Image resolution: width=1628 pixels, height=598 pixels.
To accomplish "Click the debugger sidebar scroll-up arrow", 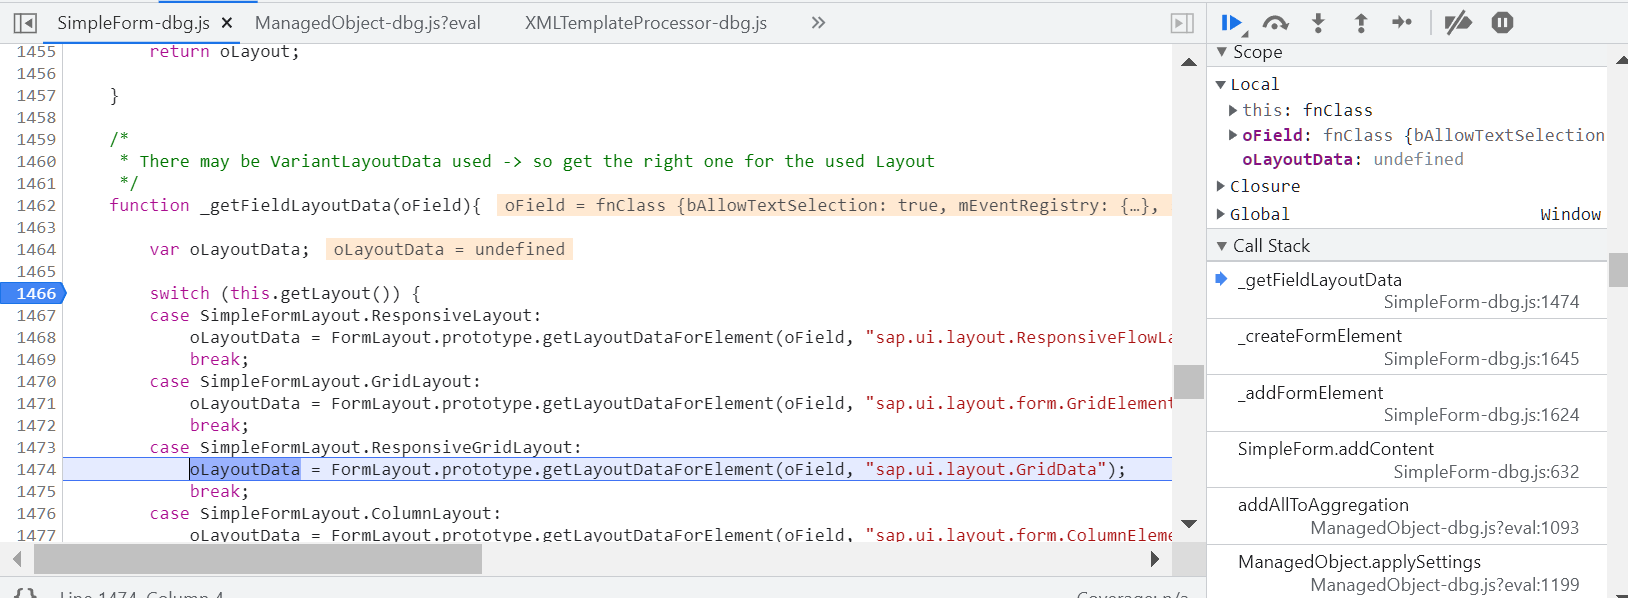I will (x=1620, y=60).
